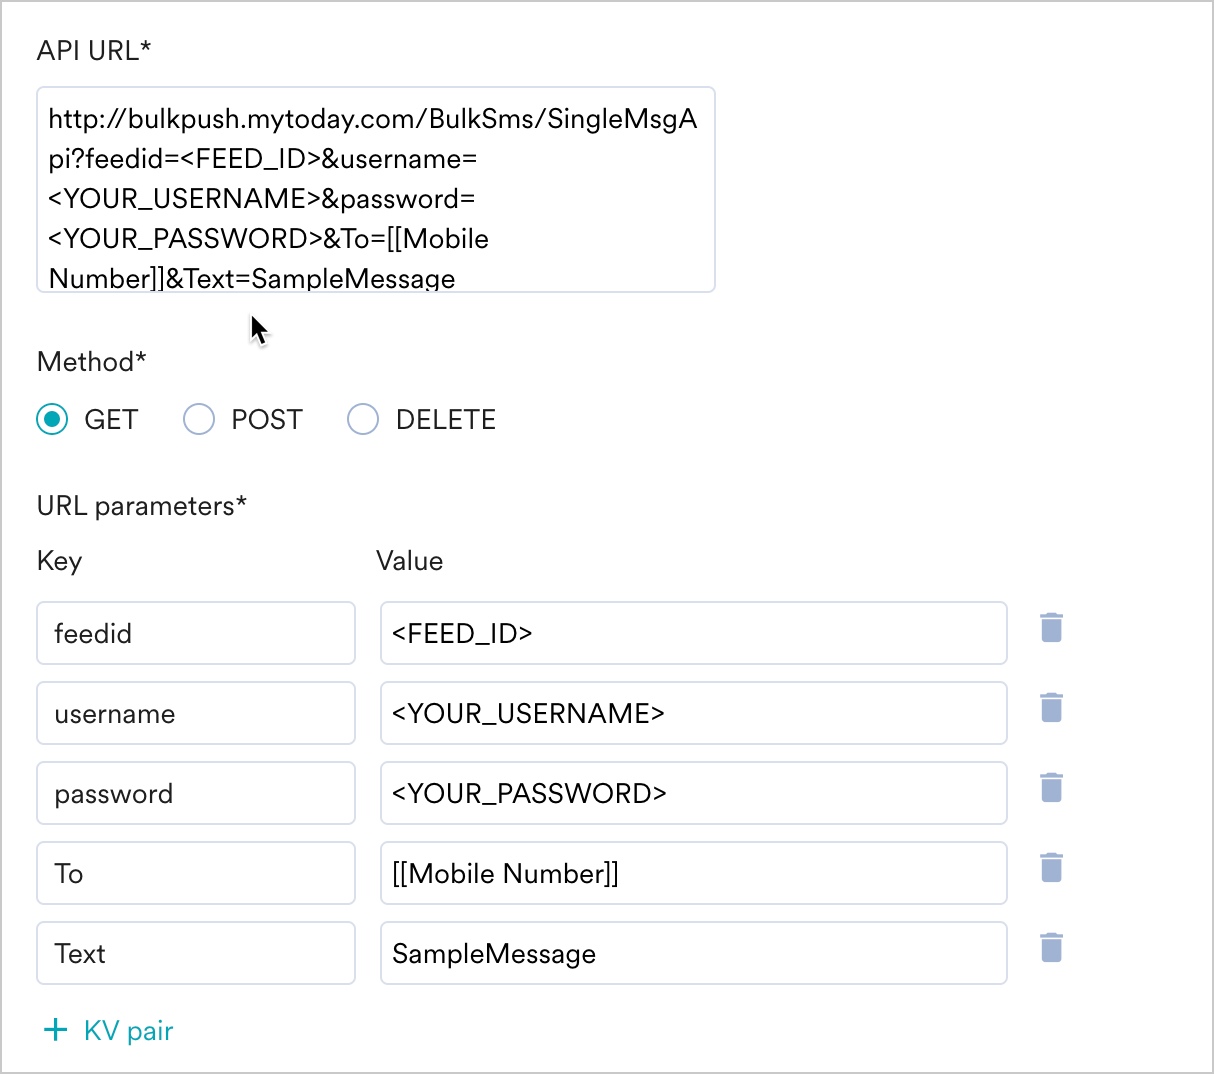Click into the API URL text area
The height and width of the screenshot is (1074, 1214).
tap(376, 190)
